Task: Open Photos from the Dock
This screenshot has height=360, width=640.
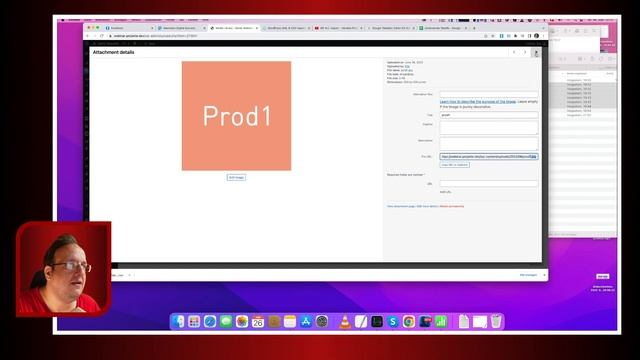Action: 242,322
